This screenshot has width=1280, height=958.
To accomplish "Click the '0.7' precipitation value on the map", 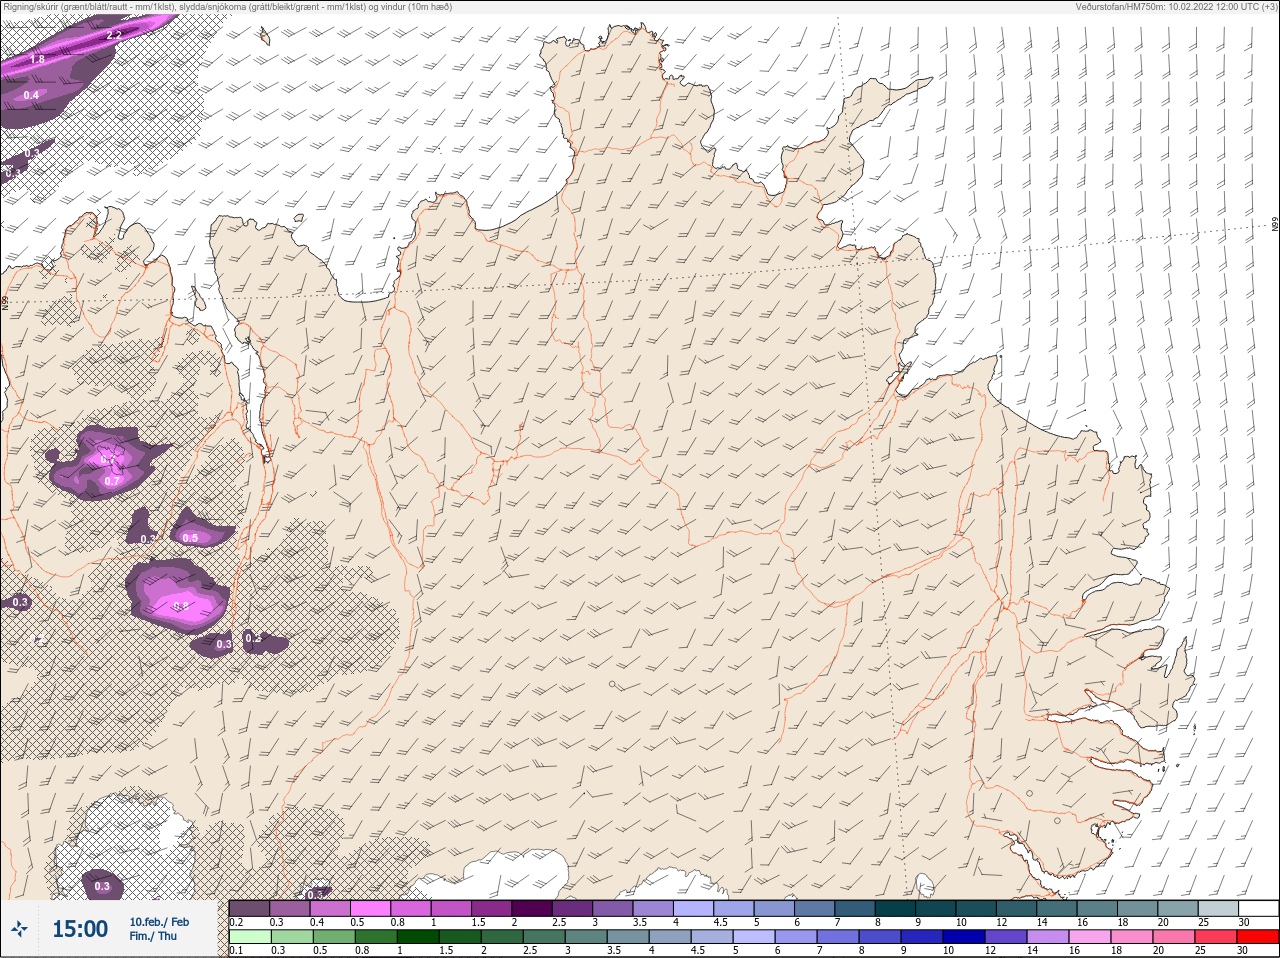I will [112, 481].
